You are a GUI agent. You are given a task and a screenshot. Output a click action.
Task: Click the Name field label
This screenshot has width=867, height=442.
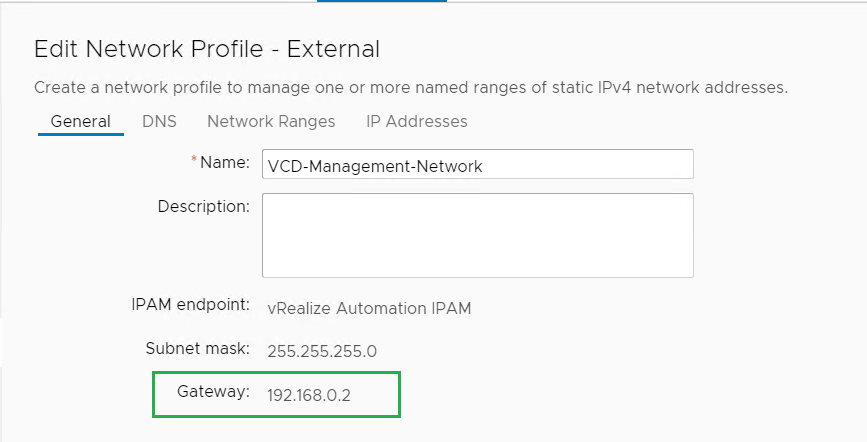tap(225, 162)
